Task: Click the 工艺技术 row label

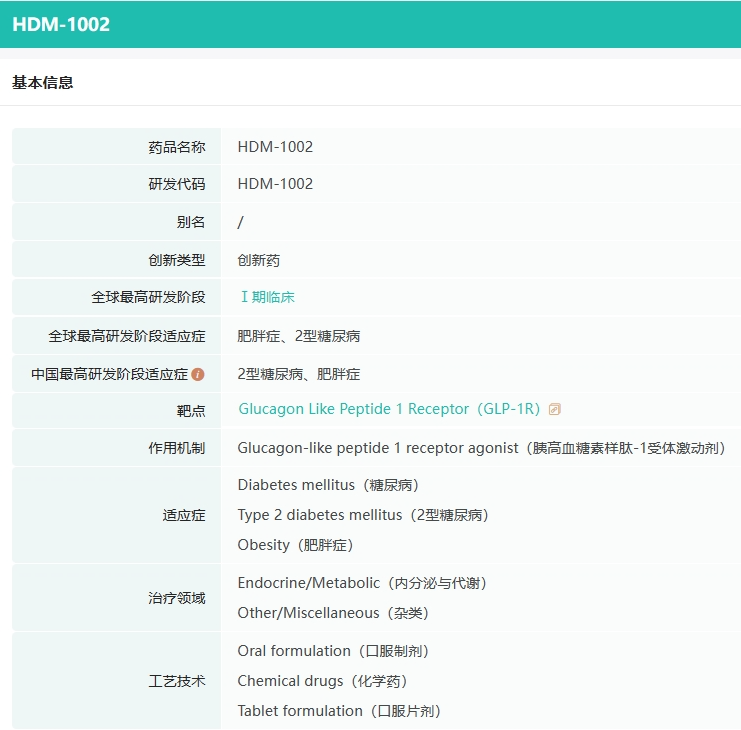Action: point(177,681)
